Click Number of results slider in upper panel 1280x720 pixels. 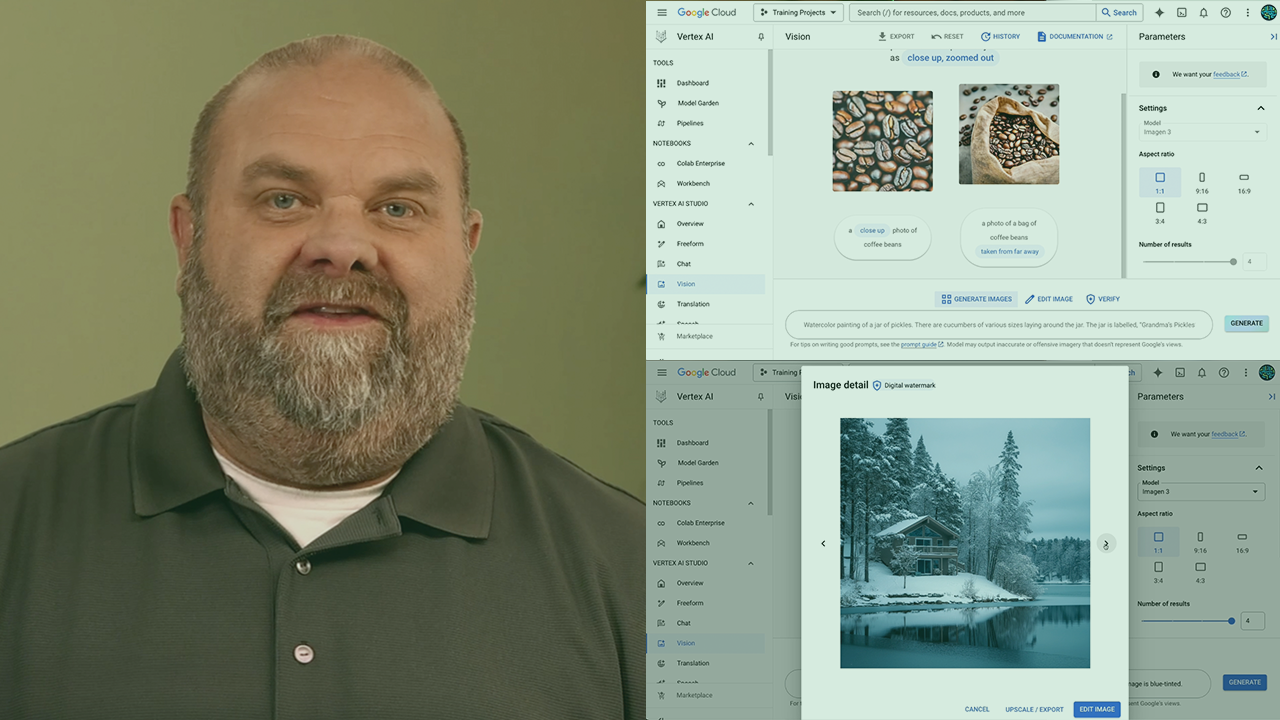tap(1189, 261)
